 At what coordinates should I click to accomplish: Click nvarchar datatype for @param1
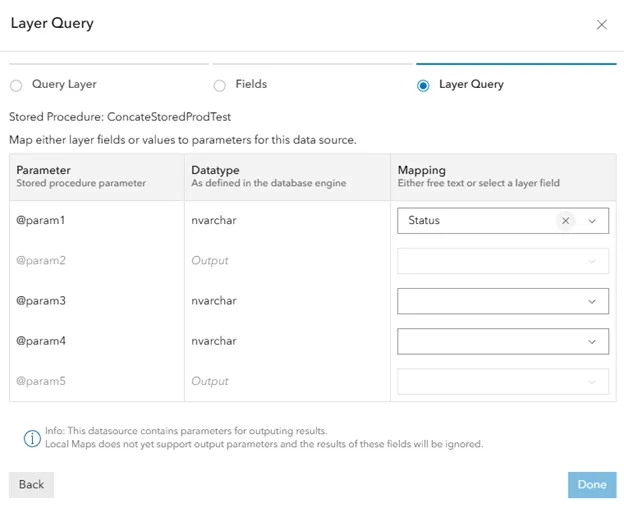pos(214,220)
